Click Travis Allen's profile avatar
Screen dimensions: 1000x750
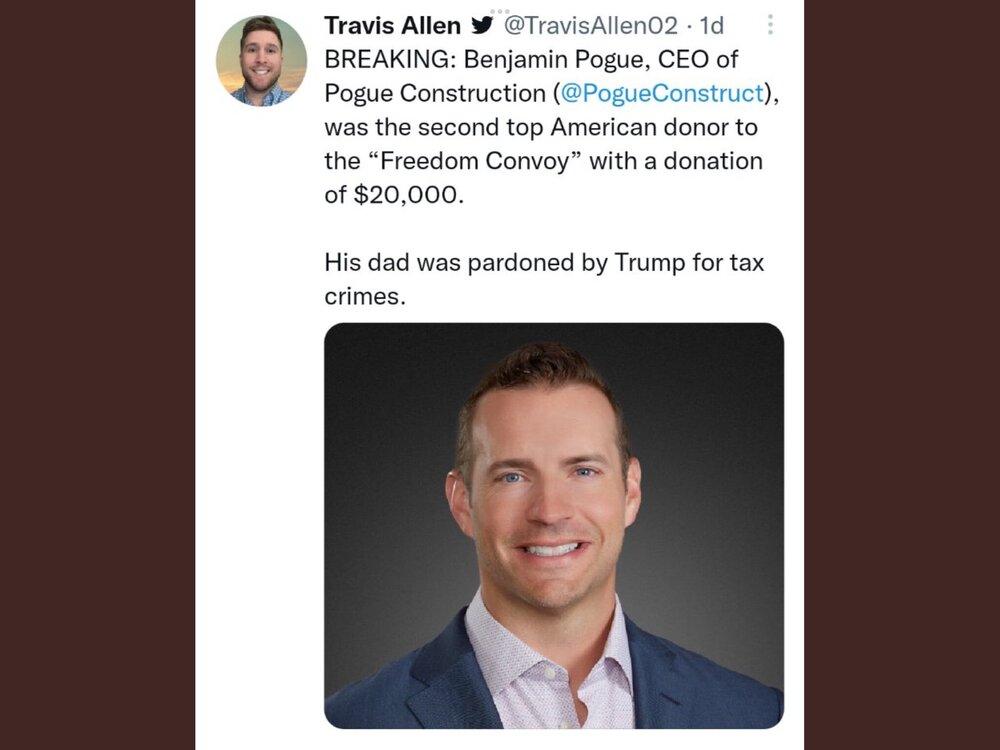click(261, 61)
